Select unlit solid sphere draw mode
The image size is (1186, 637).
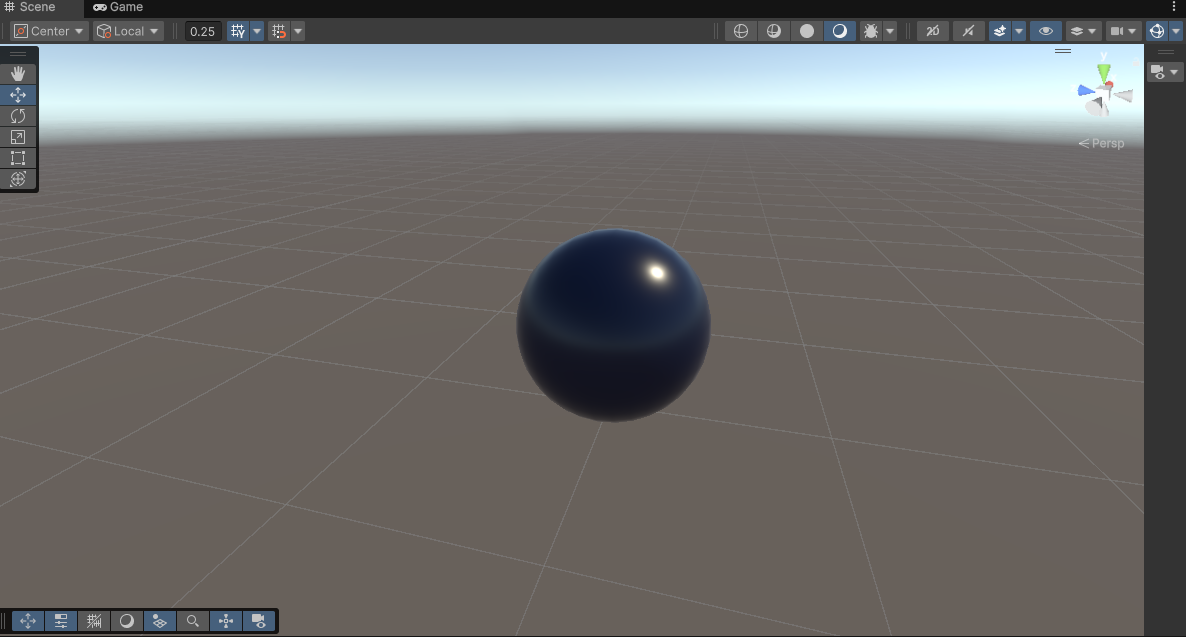click(807, 31)
